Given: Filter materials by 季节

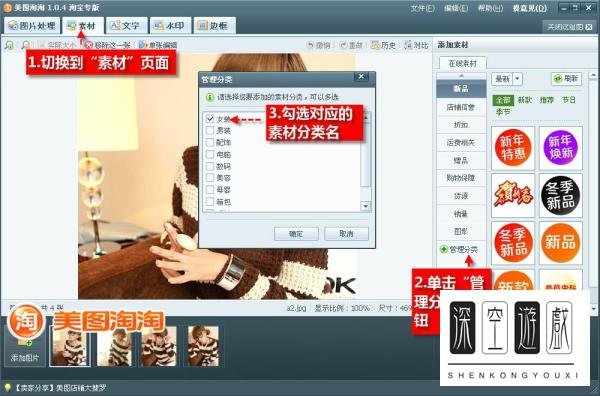Looking at the screenshot, I should click(x=503, y=112).
